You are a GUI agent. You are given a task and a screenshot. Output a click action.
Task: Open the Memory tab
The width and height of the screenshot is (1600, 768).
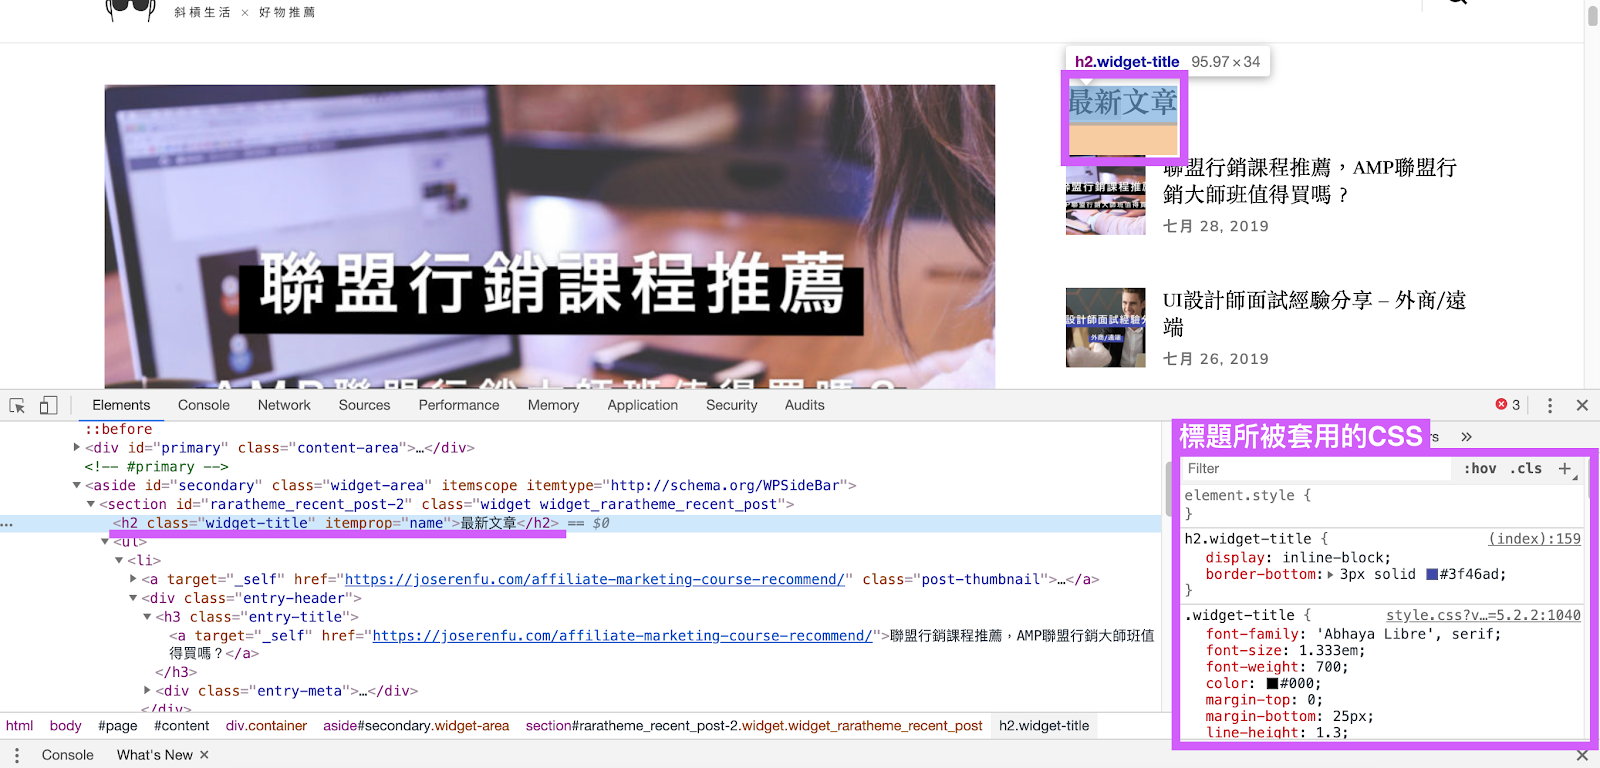553,405
